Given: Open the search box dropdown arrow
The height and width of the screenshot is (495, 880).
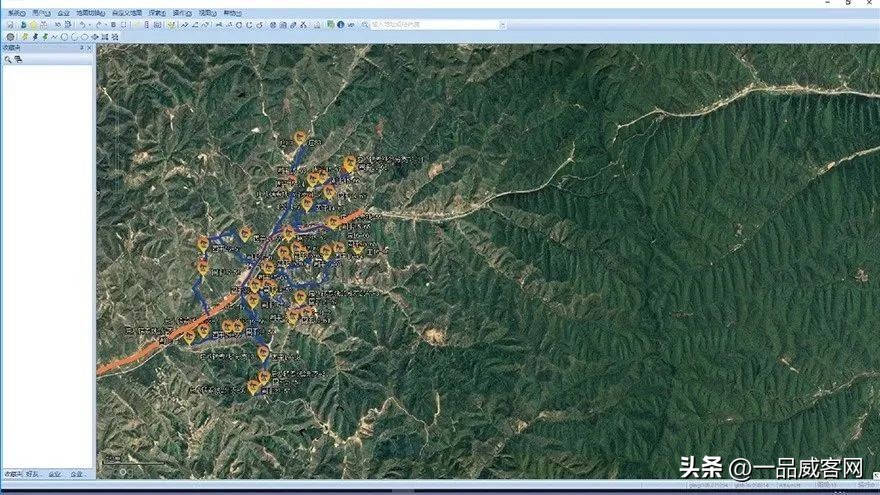Looking at the screenshot, I should (502, 25).
